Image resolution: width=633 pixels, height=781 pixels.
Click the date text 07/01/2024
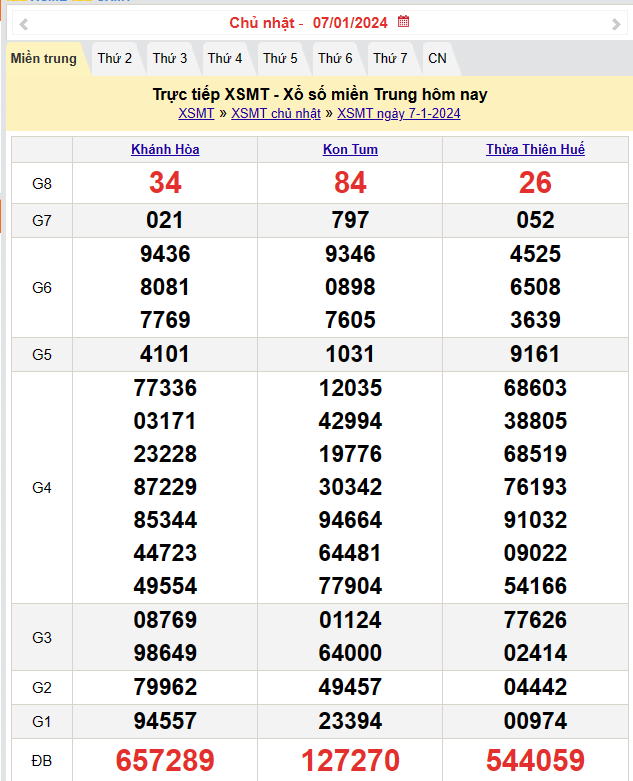point(350,23)
